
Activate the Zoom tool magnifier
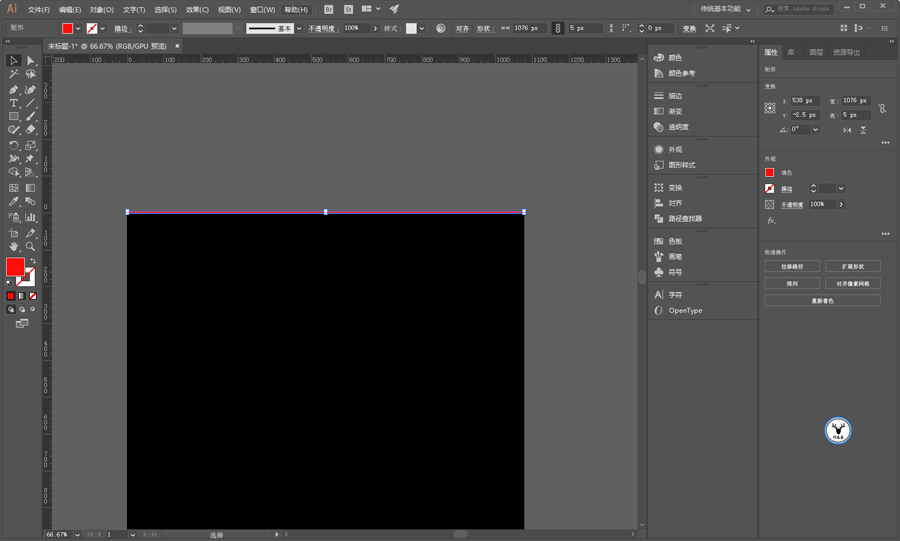(31, 246)
